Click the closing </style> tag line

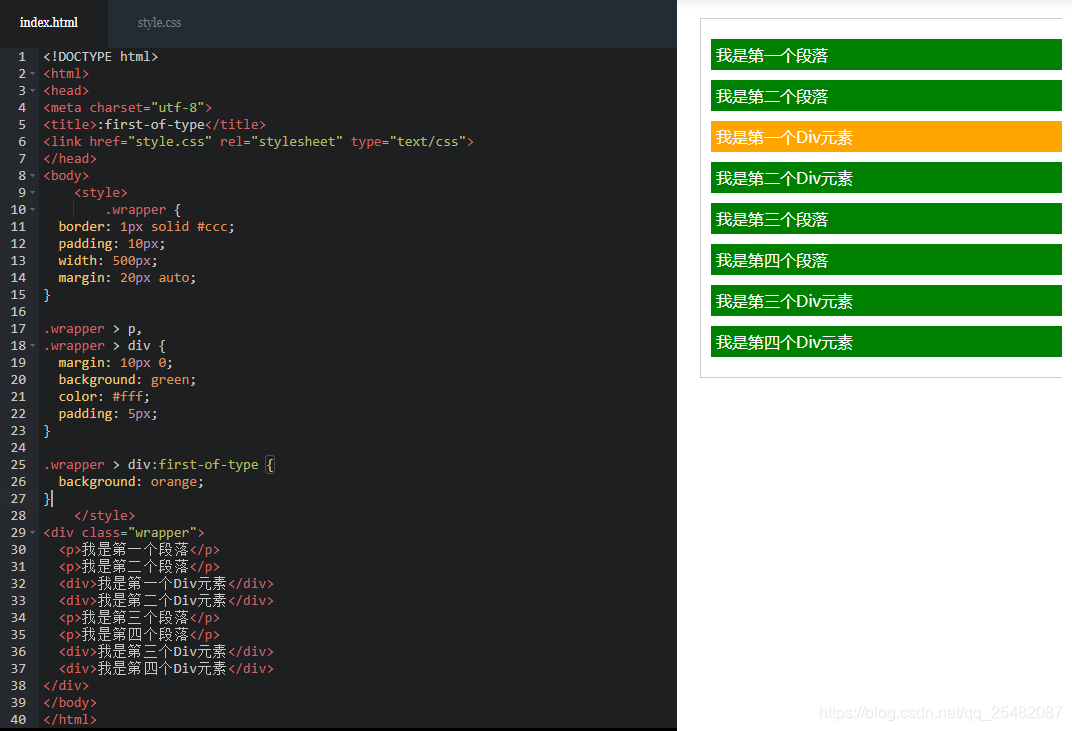(105, 516)
